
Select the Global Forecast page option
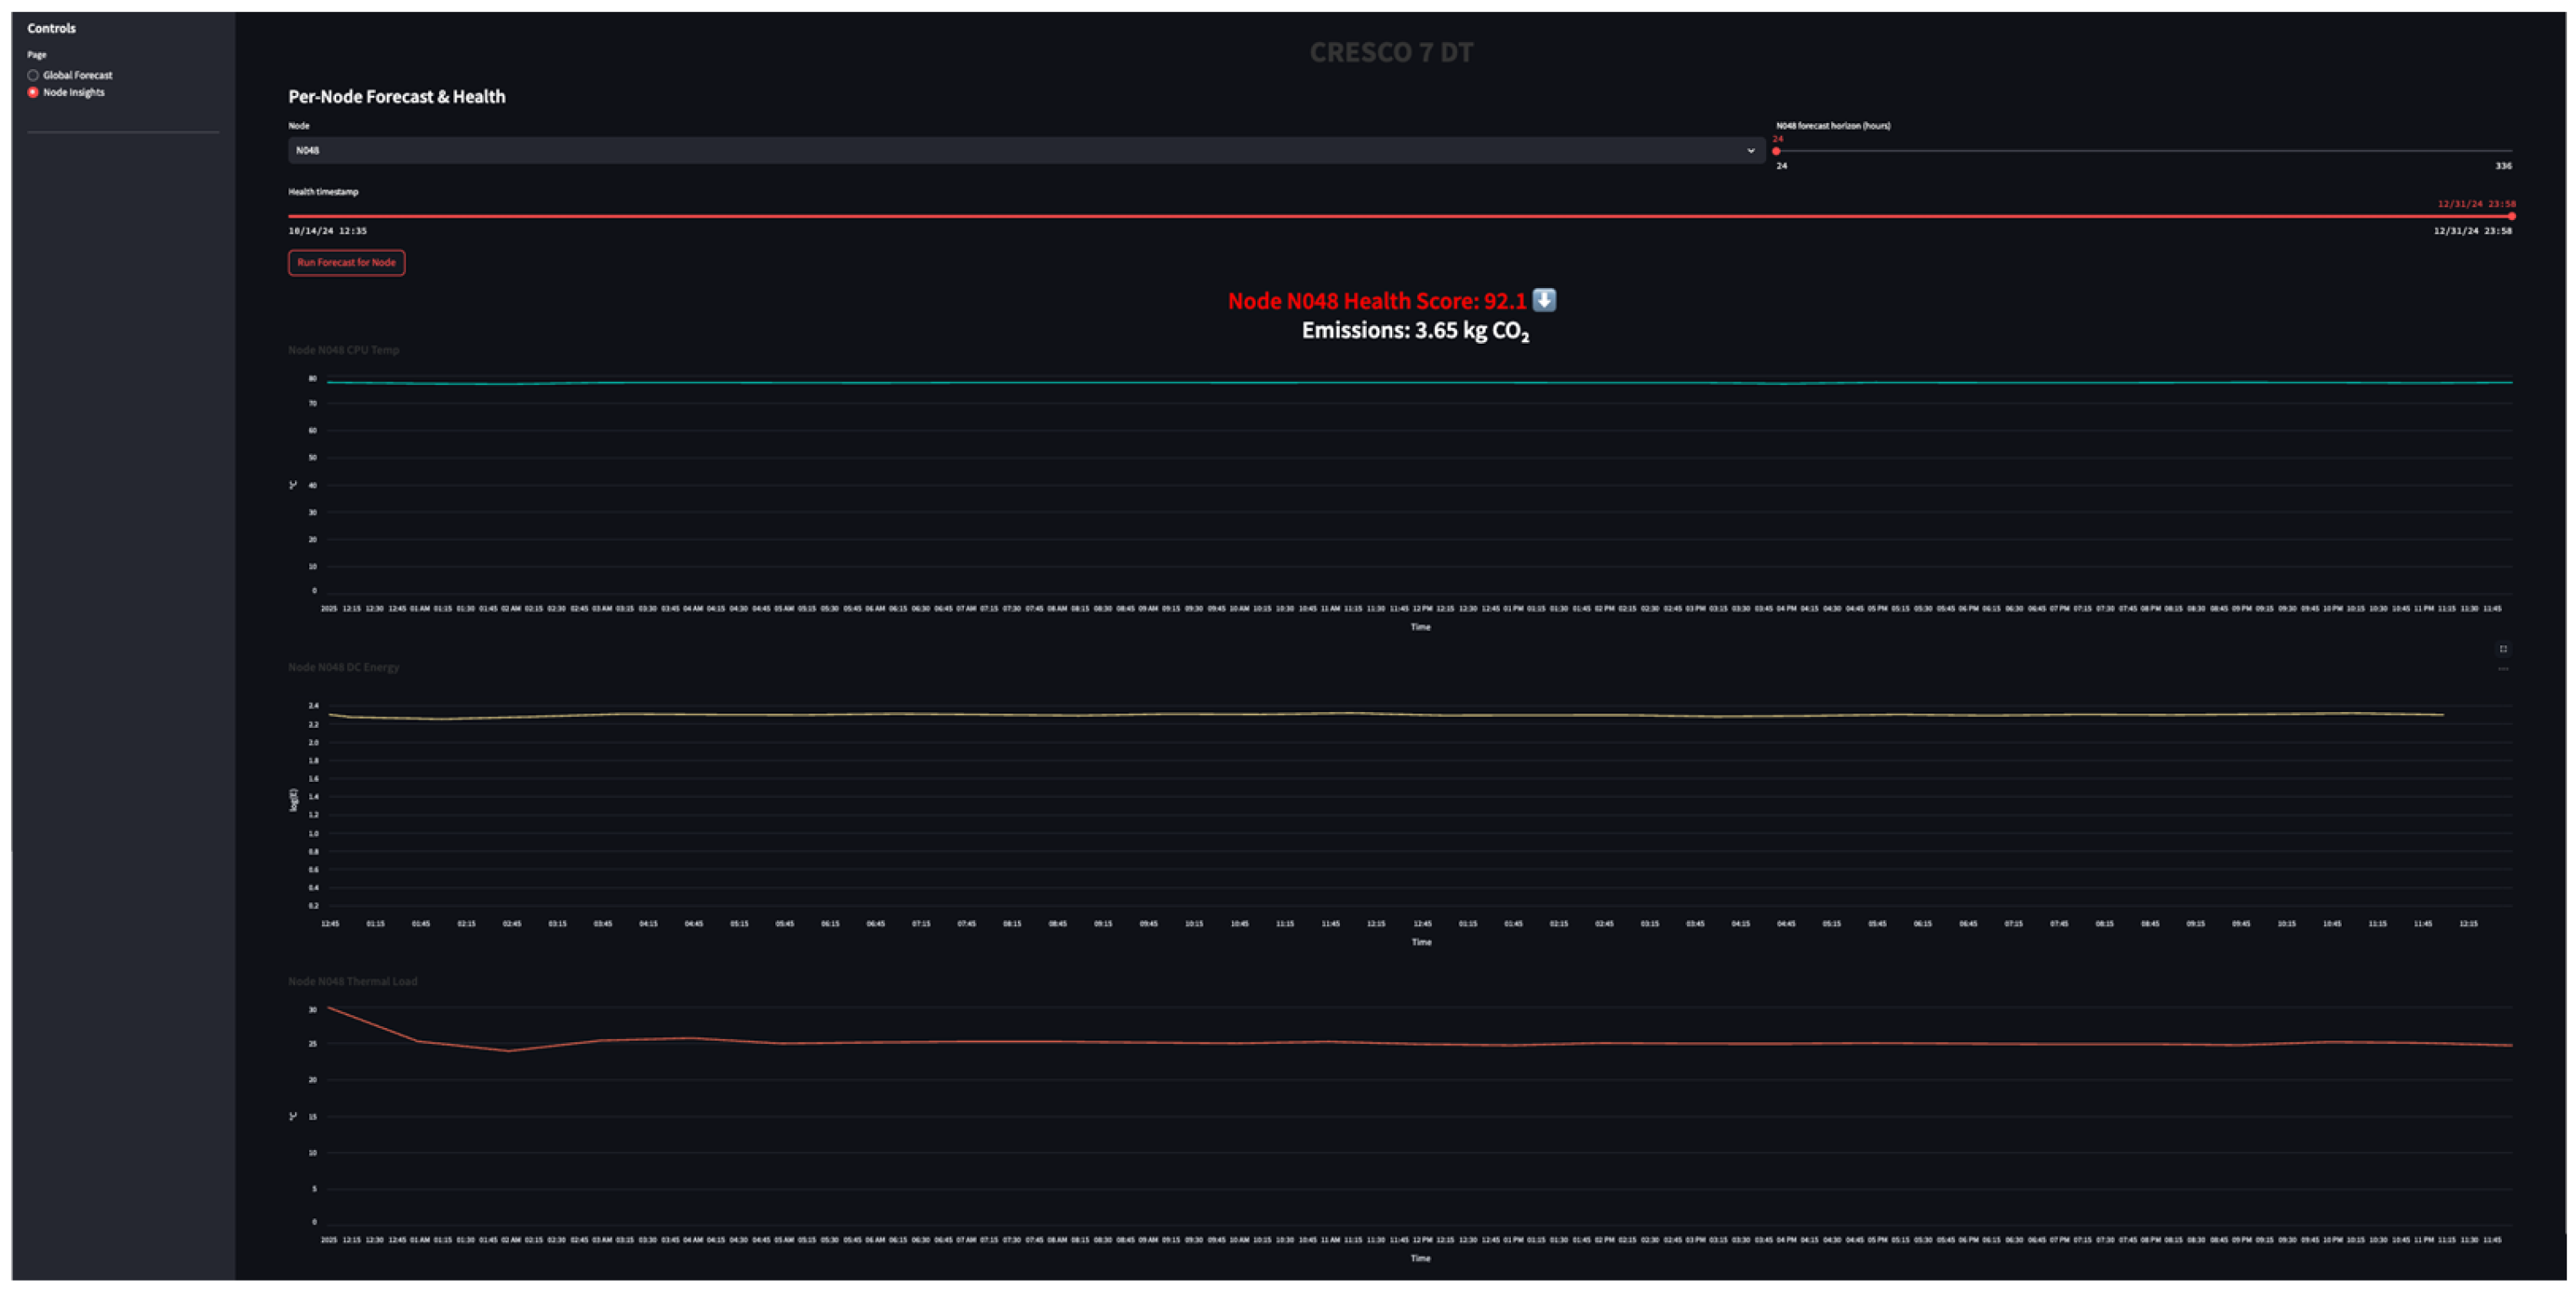click(x=34, y=75)
